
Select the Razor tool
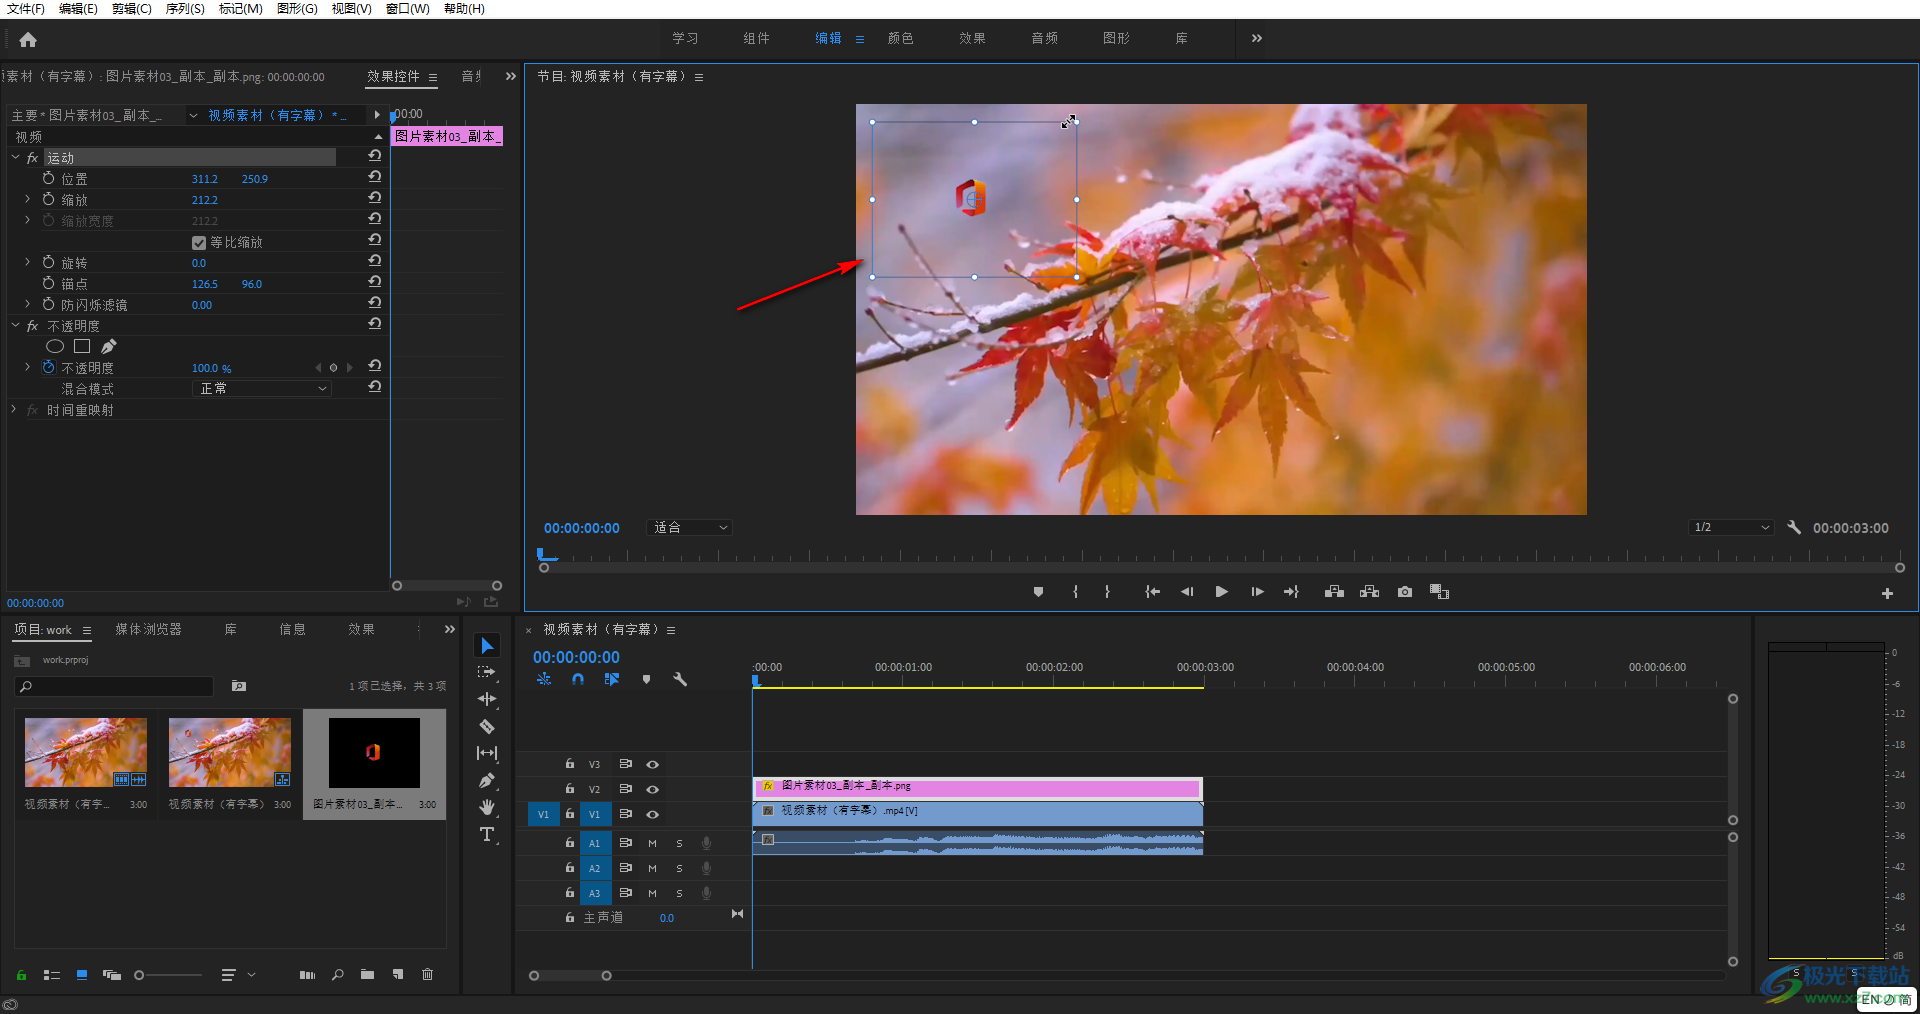coord(487,726)
